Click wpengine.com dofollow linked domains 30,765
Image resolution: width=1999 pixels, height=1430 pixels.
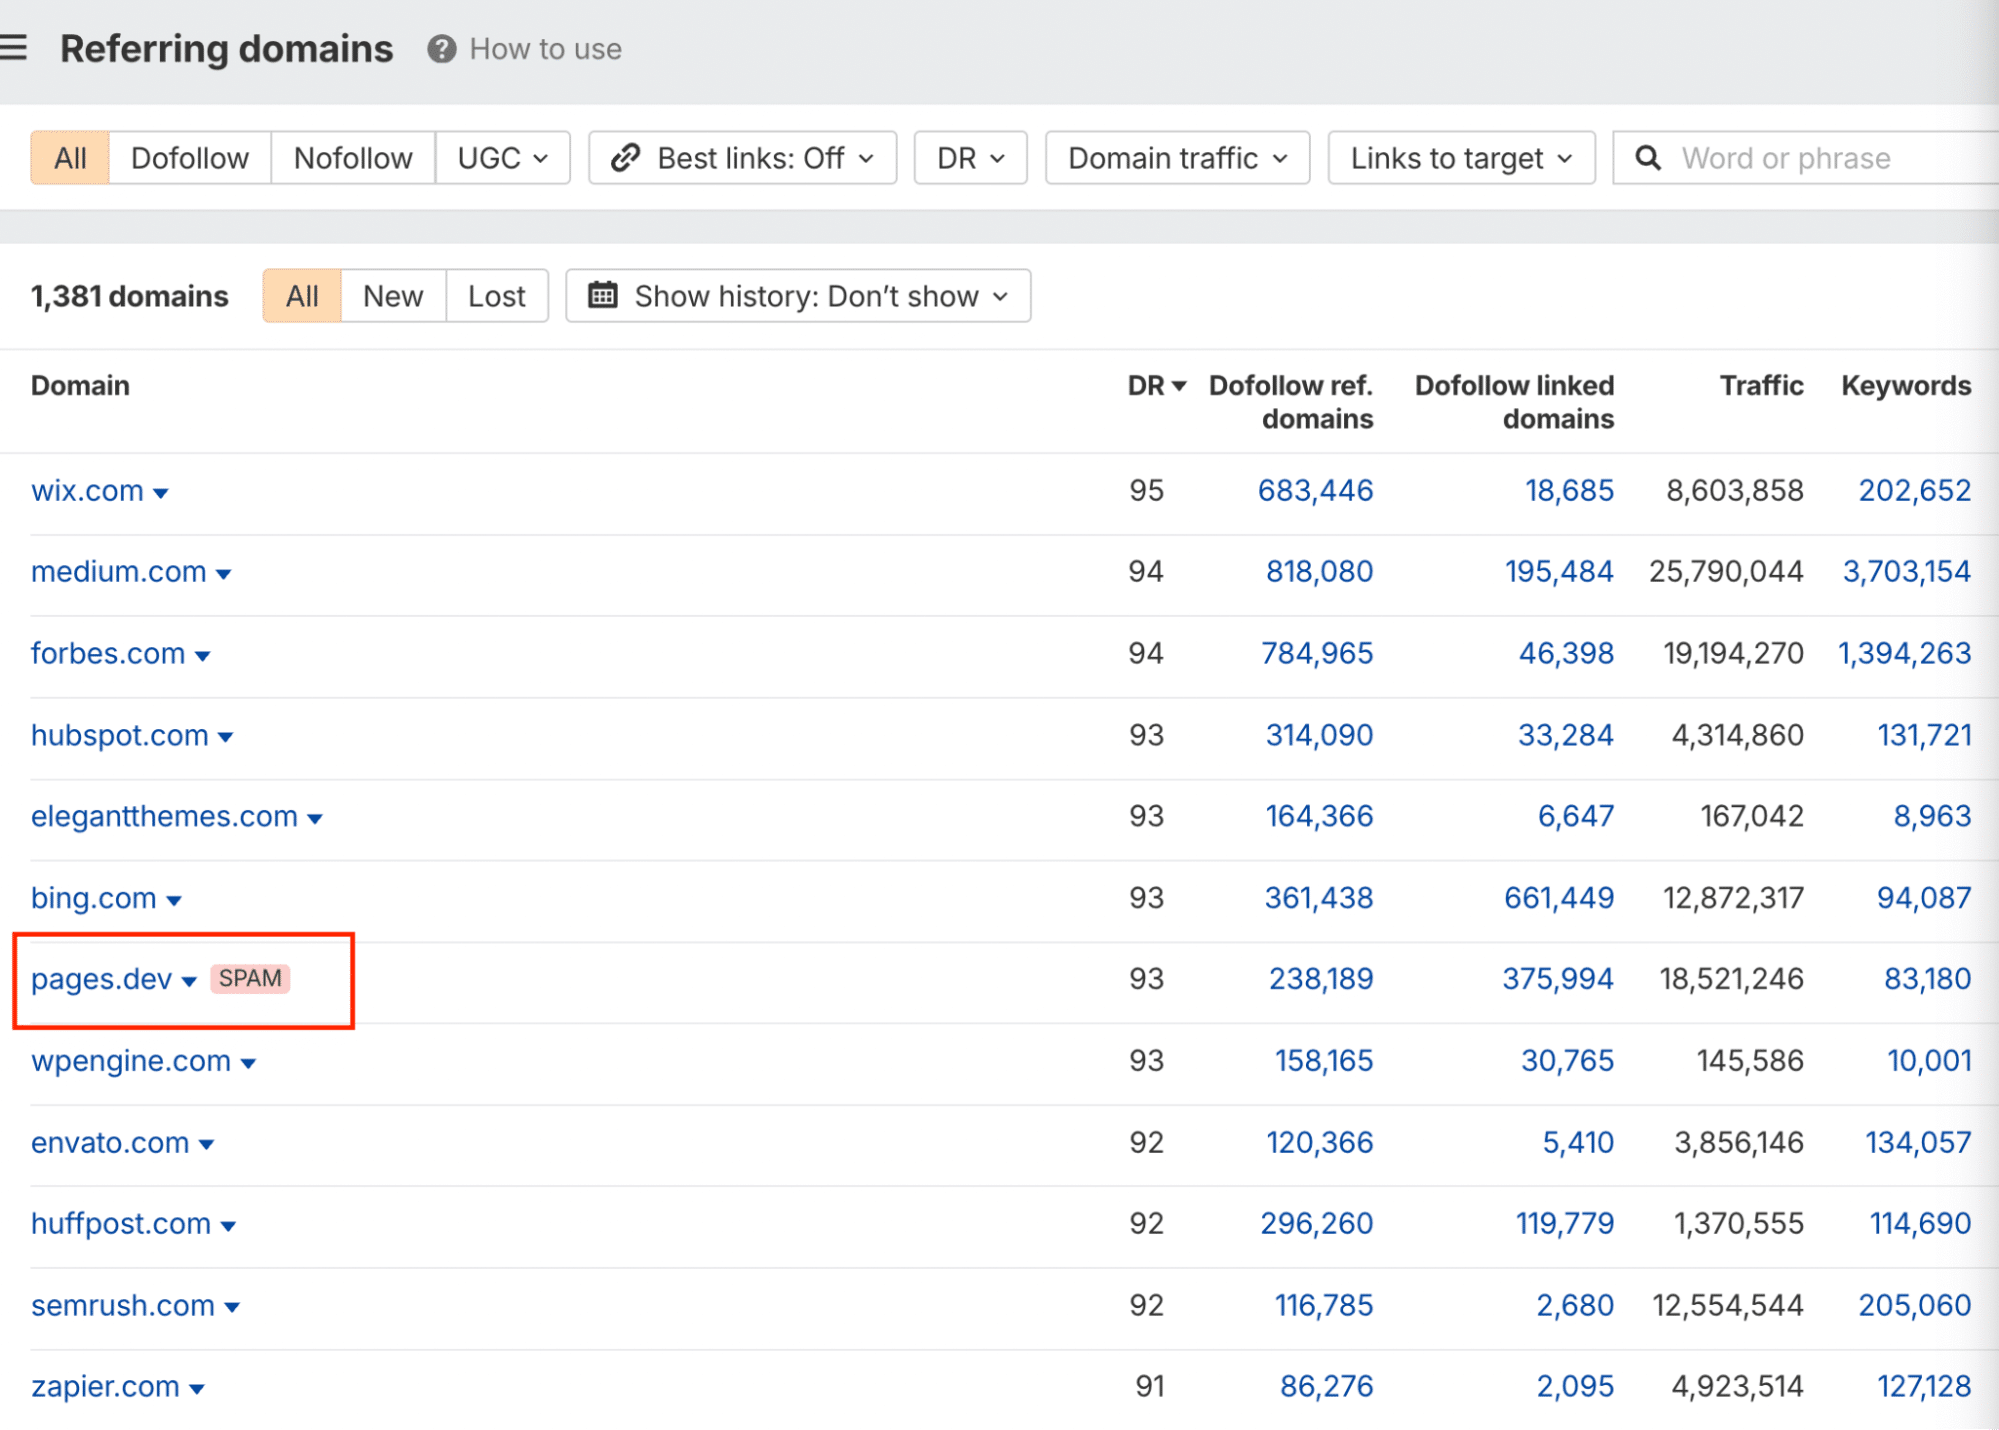tap(1567, 1061)
